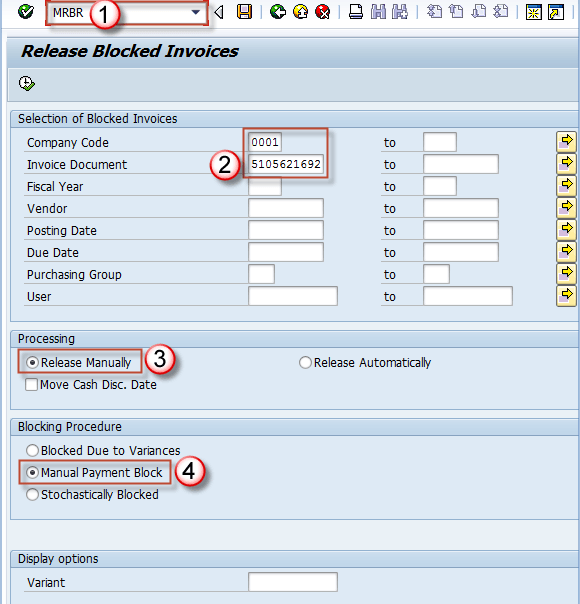Check the Move Cash Disc. Date checkbox
The height and width of the screenshot is (604, 580).
31,384
